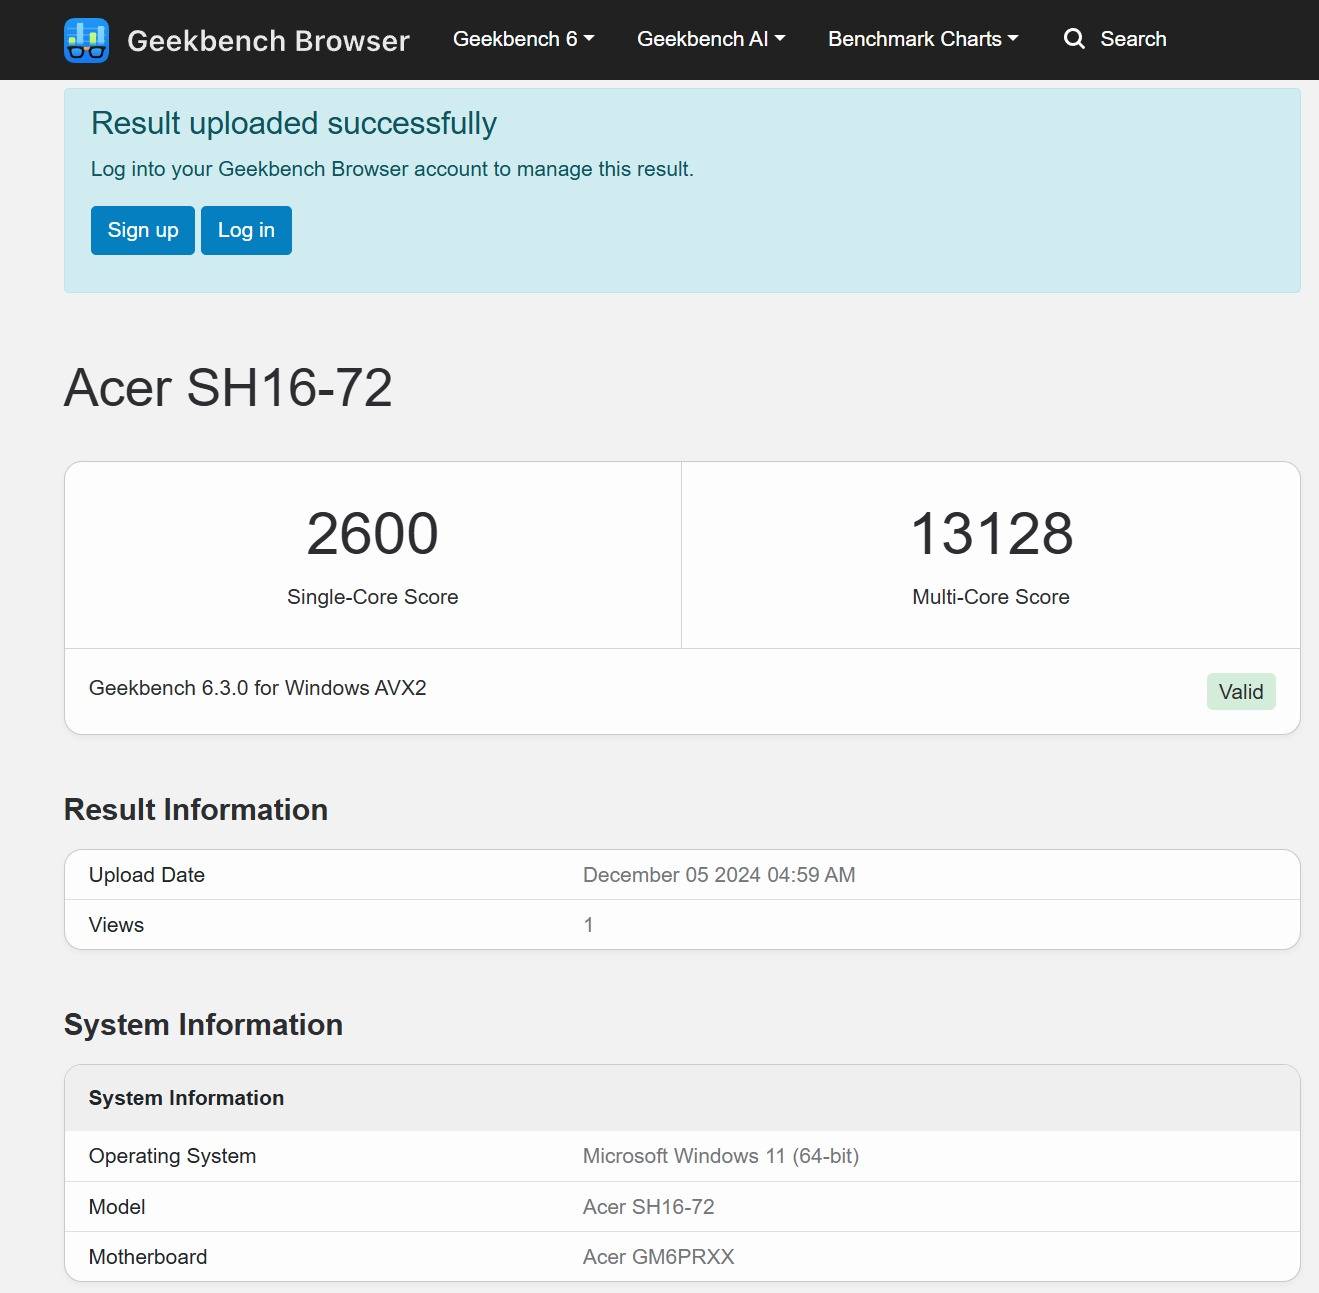
Task: Click the 'Multi-Core Score' label
Action: pos(991,597)
